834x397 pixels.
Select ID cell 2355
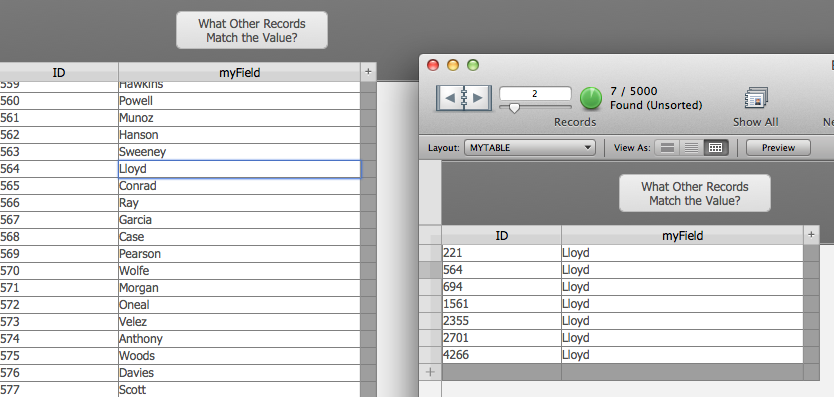click(x=502, y=321)
